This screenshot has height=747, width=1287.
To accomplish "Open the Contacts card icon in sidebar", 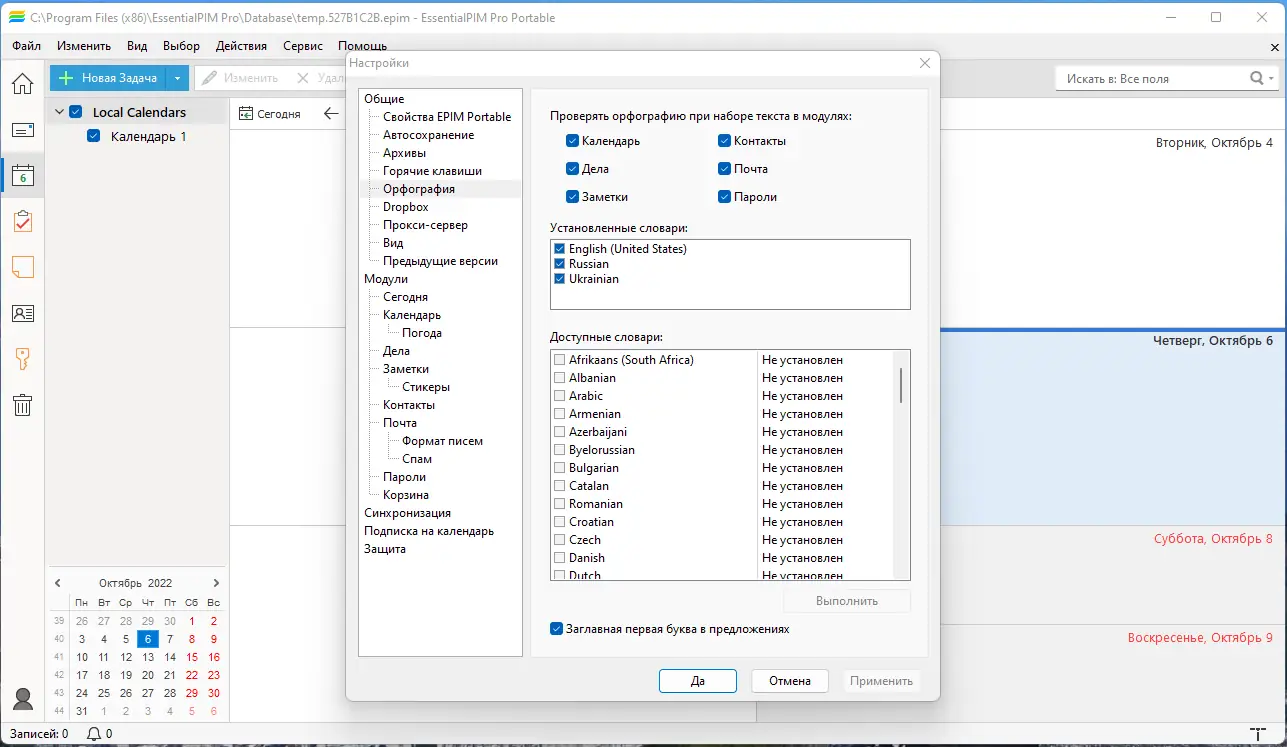I will point(22,313).
